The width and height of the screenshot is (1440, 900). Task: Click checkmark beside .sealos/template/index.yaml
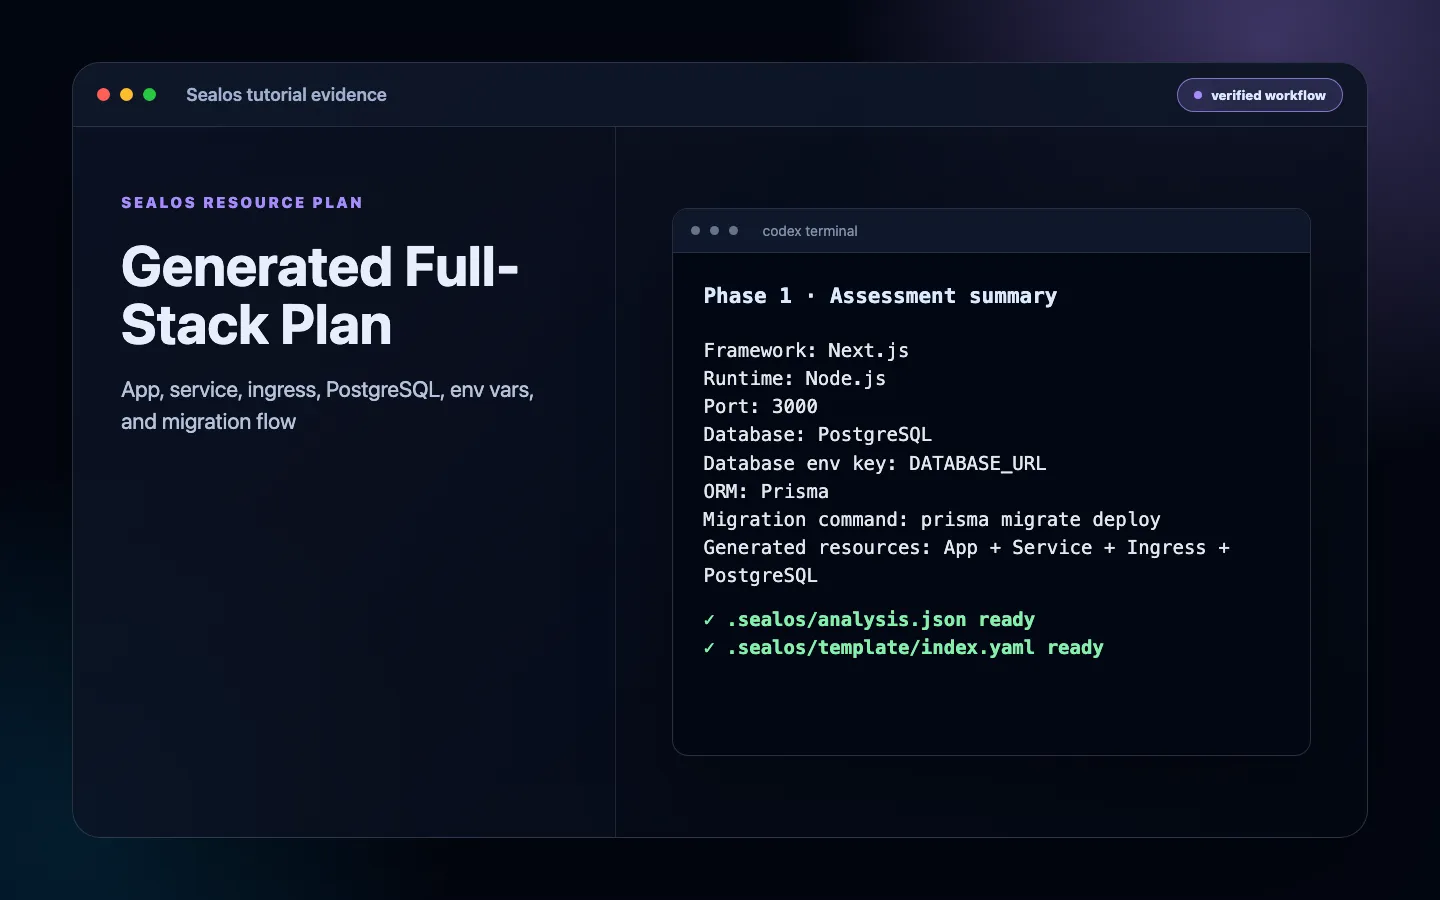709,647
